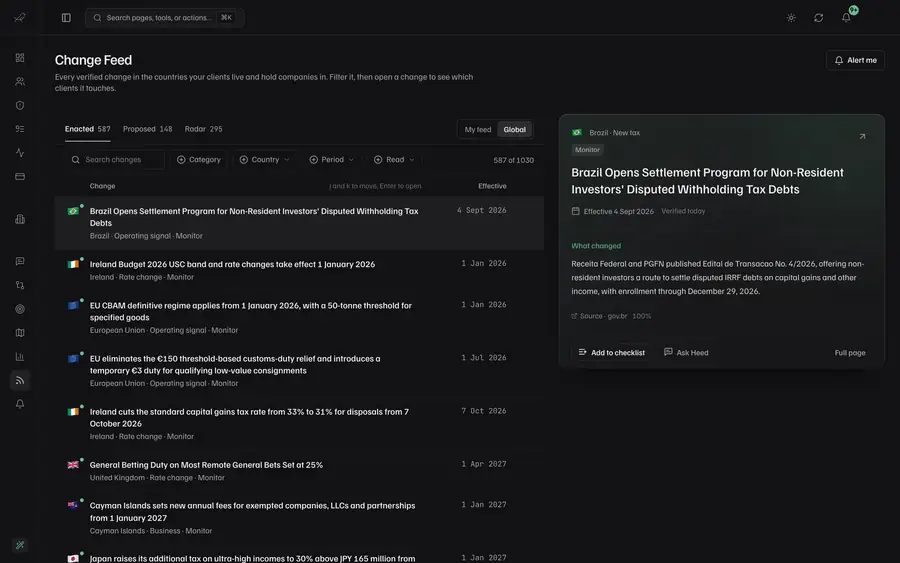
Task: Open Japan additional tax on incomes row
Action: coord(299,556)
